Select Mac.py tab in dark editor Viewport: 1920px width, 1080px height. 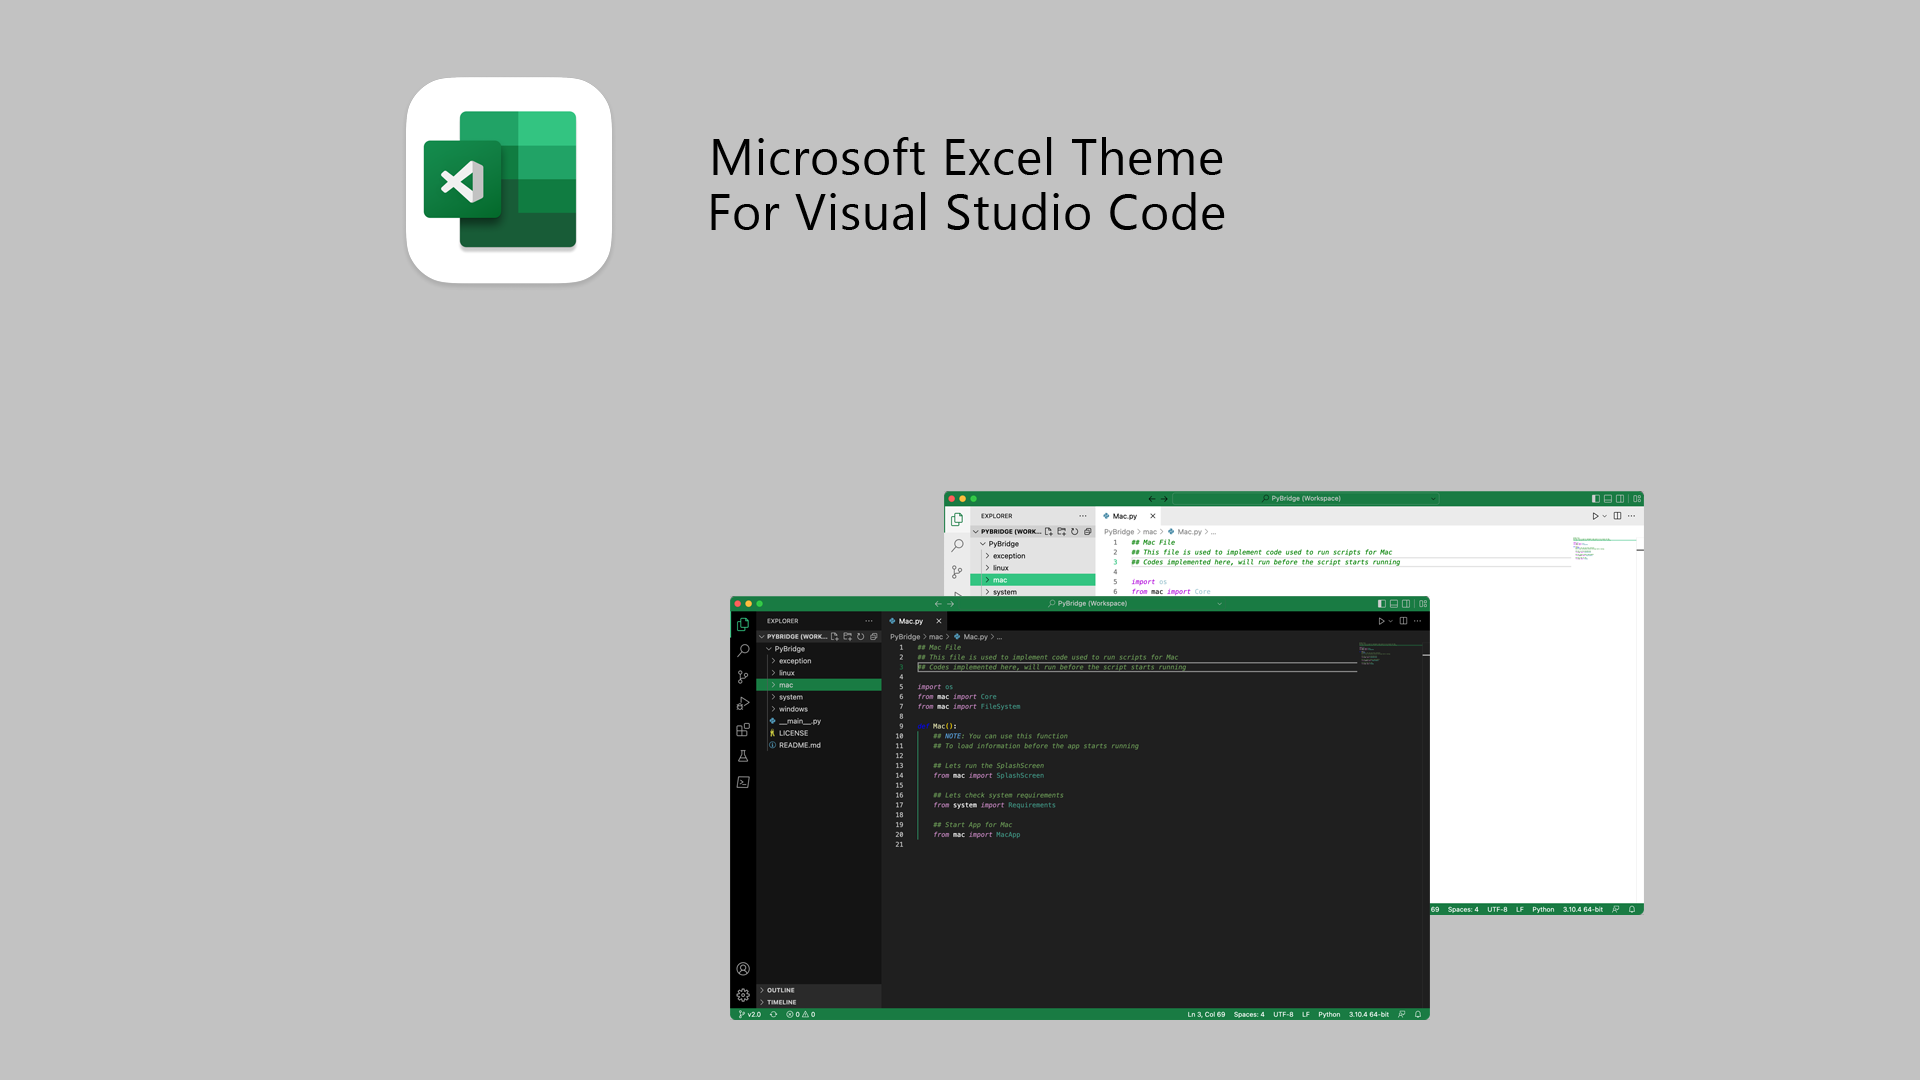(x=910, y=621)
